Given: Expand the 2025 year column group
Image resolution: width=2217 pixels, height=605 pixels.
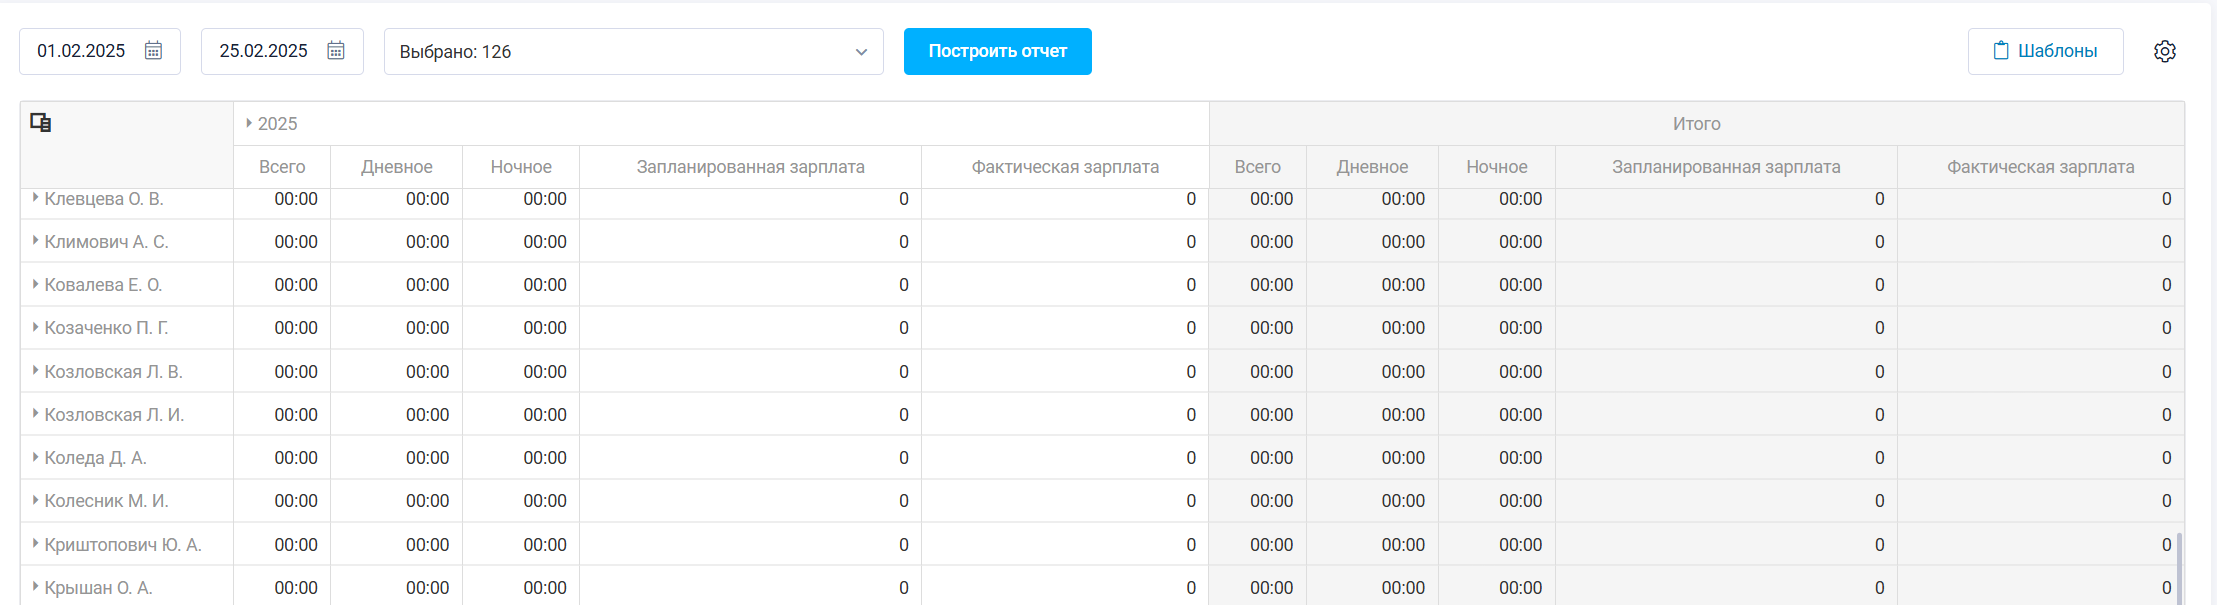Looking at the screenshot, I should coord(249,123).
